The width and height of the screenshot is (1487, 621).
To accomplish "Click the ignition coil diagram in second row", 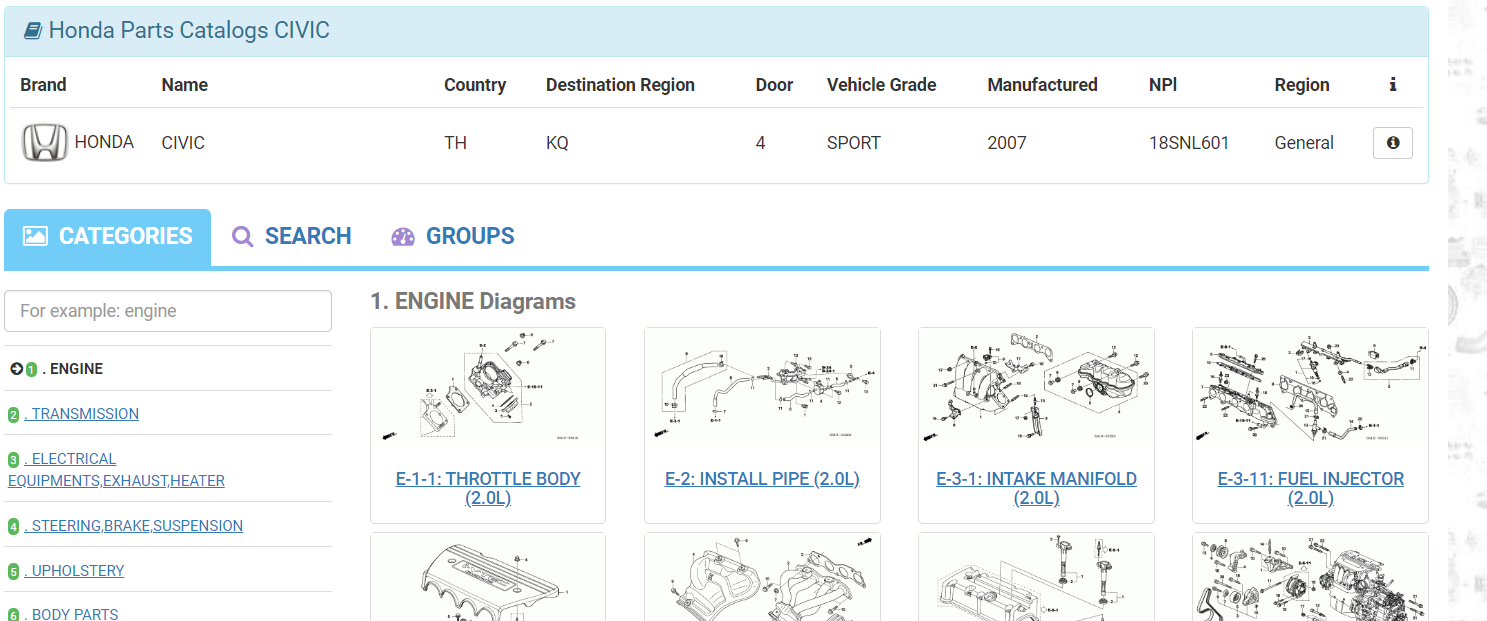I will [x=1036, y=579].
